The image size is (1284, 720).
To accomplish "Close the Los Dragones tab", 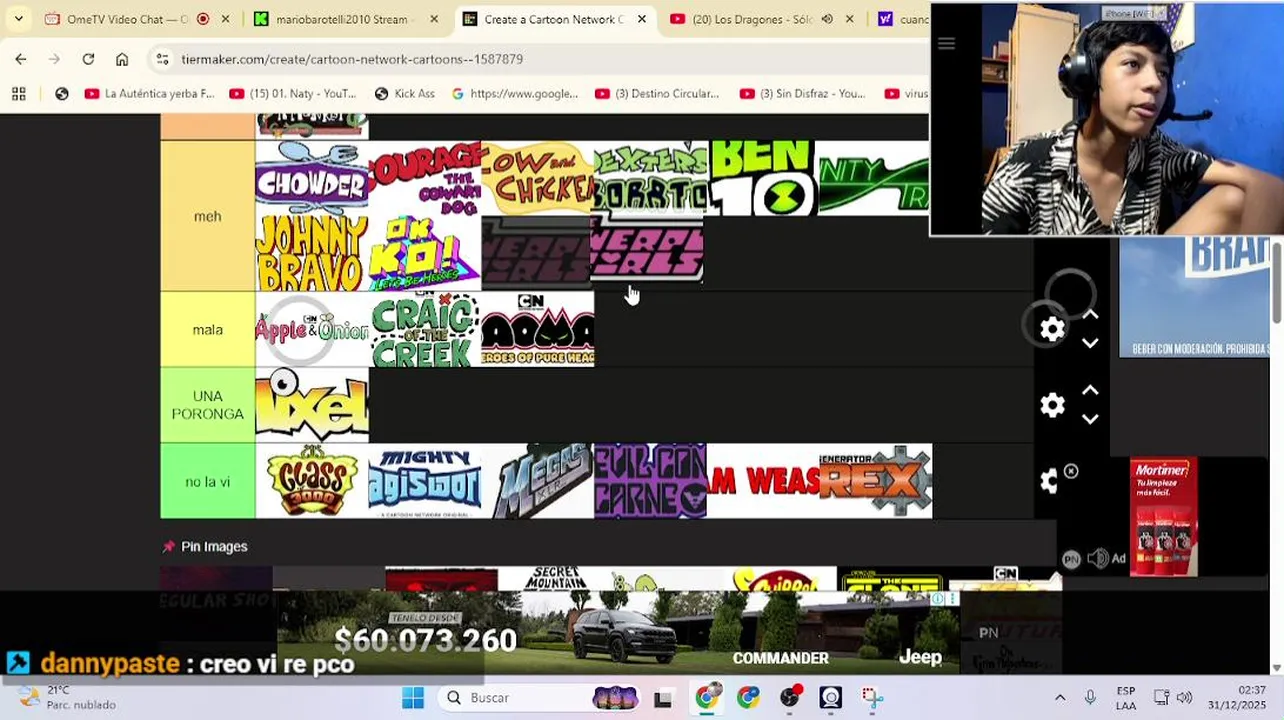I will (849, 19).
